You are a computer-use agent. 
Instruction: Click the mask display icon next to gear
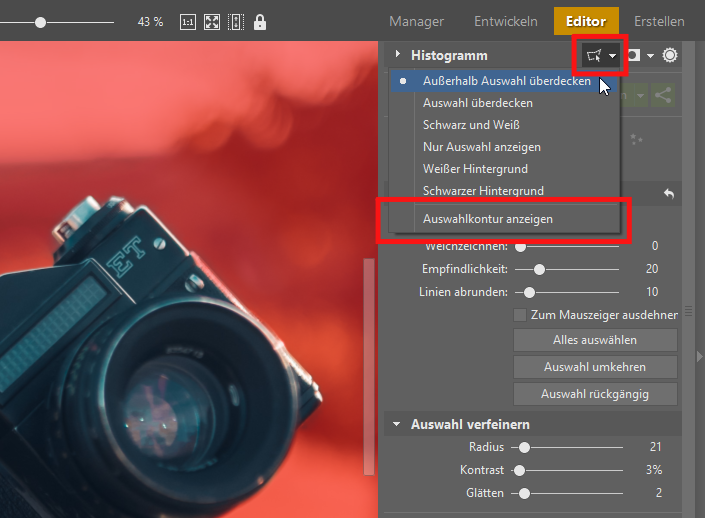click(635, 56)
